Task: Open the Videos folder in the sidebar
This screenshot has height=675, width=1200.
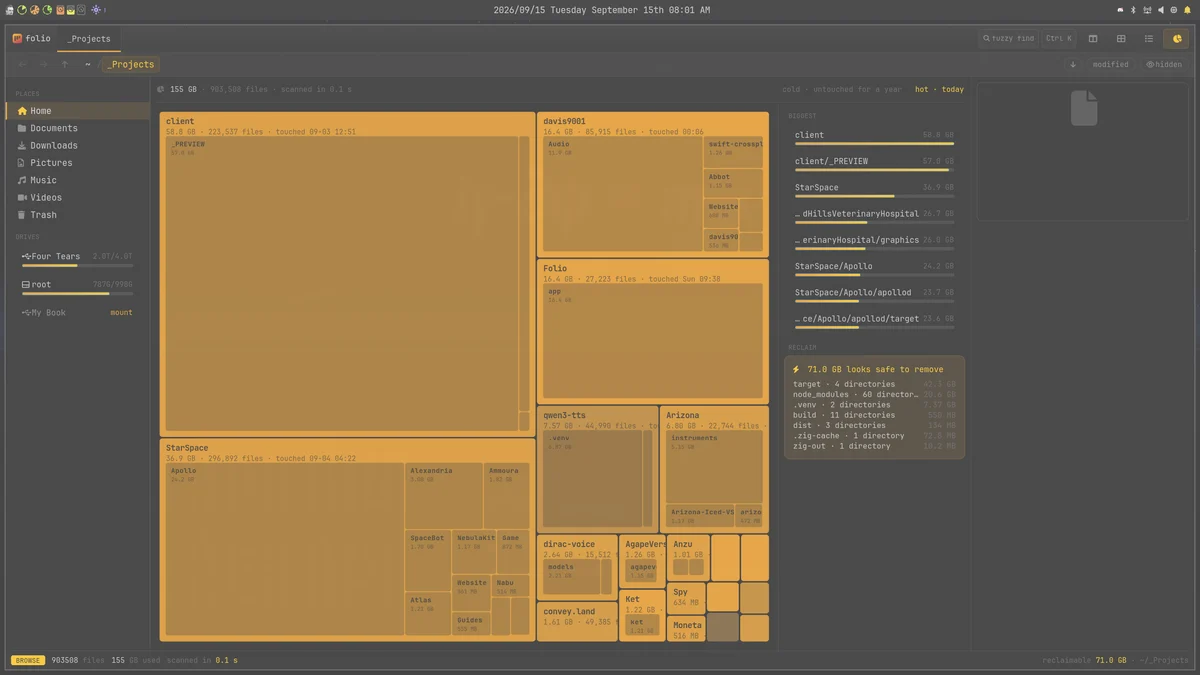Action: (80, 197)
